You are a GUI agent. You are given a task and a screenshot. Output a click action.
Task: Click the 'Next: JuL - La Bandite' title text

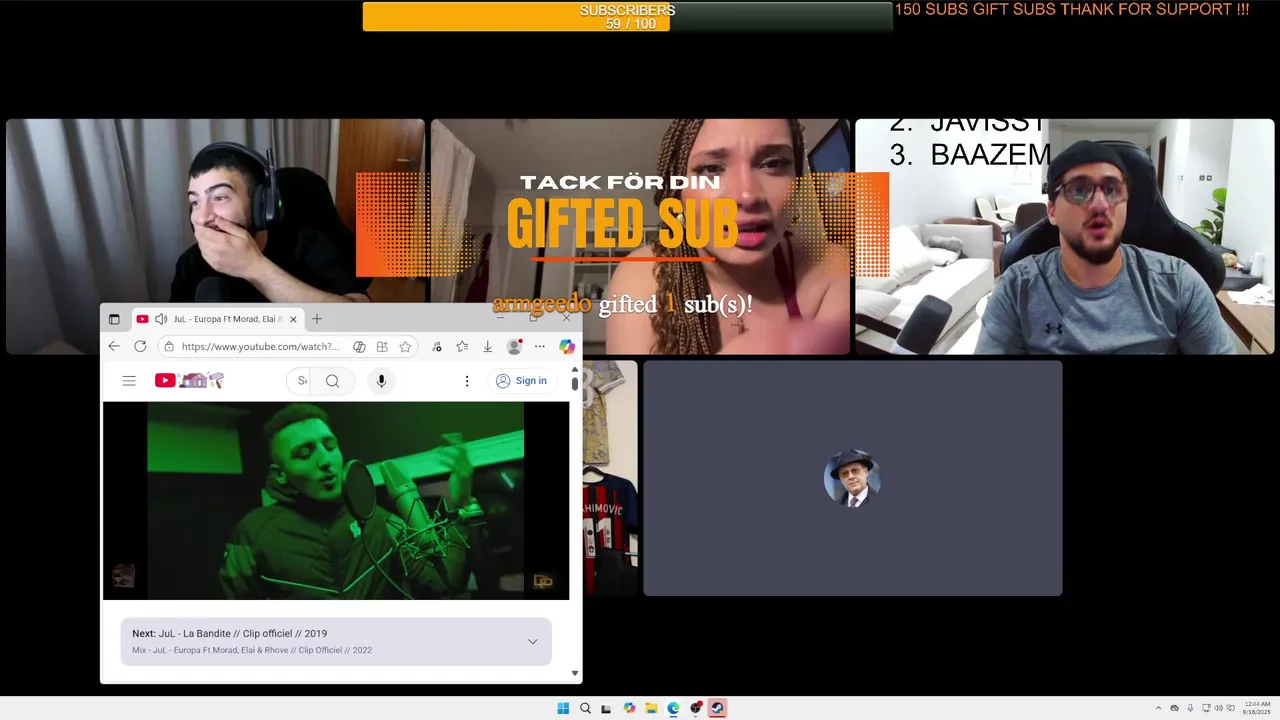click(x=230, y=633)
